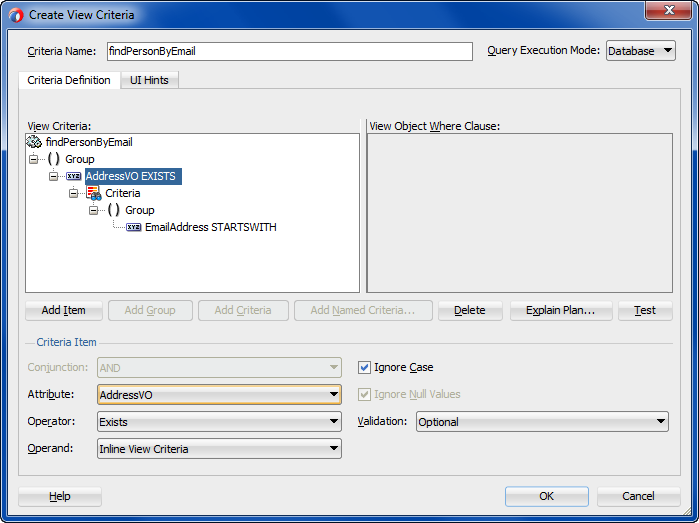Select the Criteria tree row label
The height and width of the screenshot is (523, 699).
[x=123, y=194]
